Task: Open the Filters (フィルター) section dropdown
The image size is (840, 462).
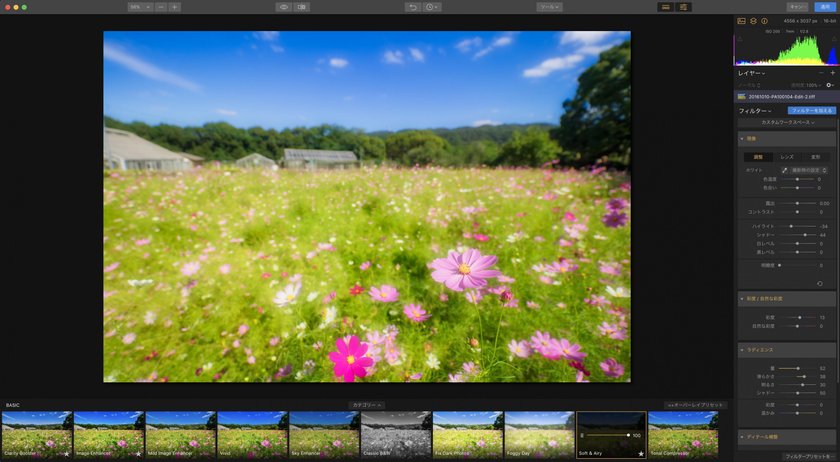Action: [755, 111]
